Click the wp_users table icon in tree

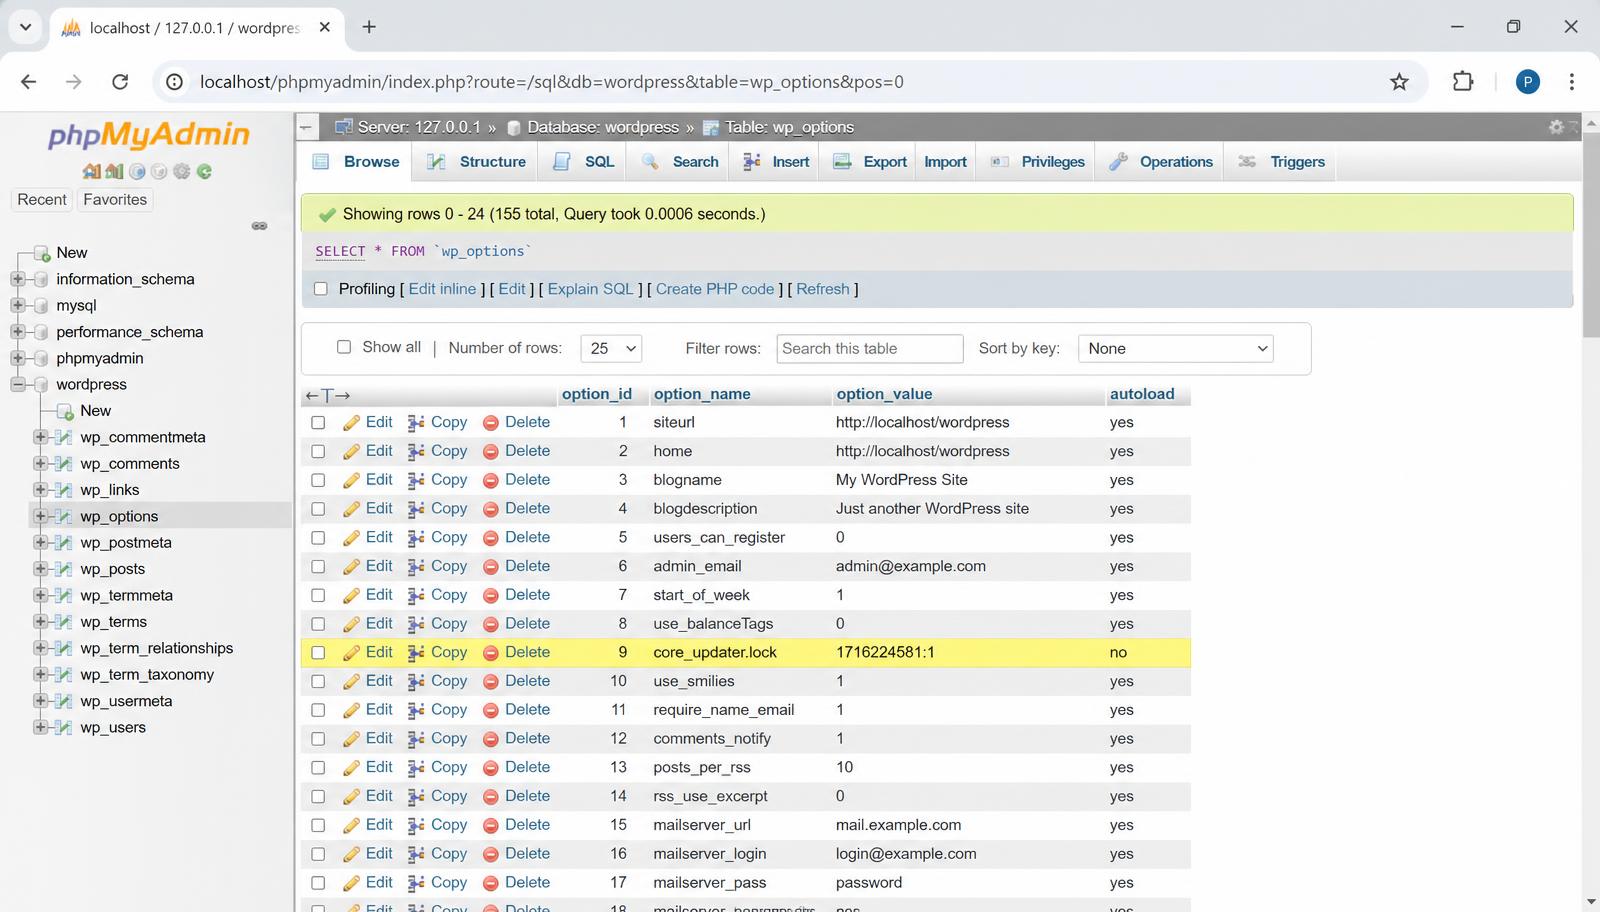coord(63,728)
